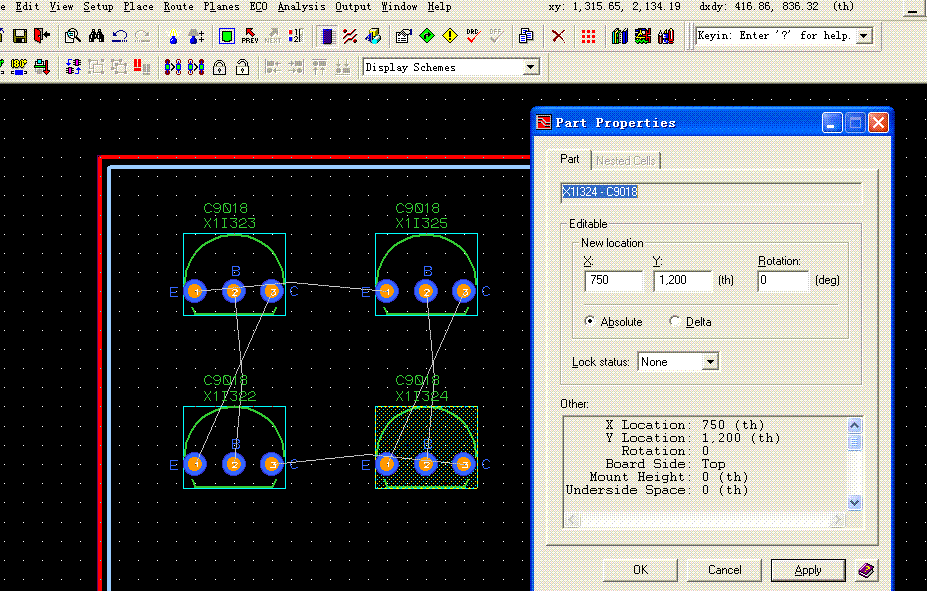This screenshot has width=927, height=591.
Task: Click the Rotation input field
Action: pyautogui.click(x=782, y=281)
